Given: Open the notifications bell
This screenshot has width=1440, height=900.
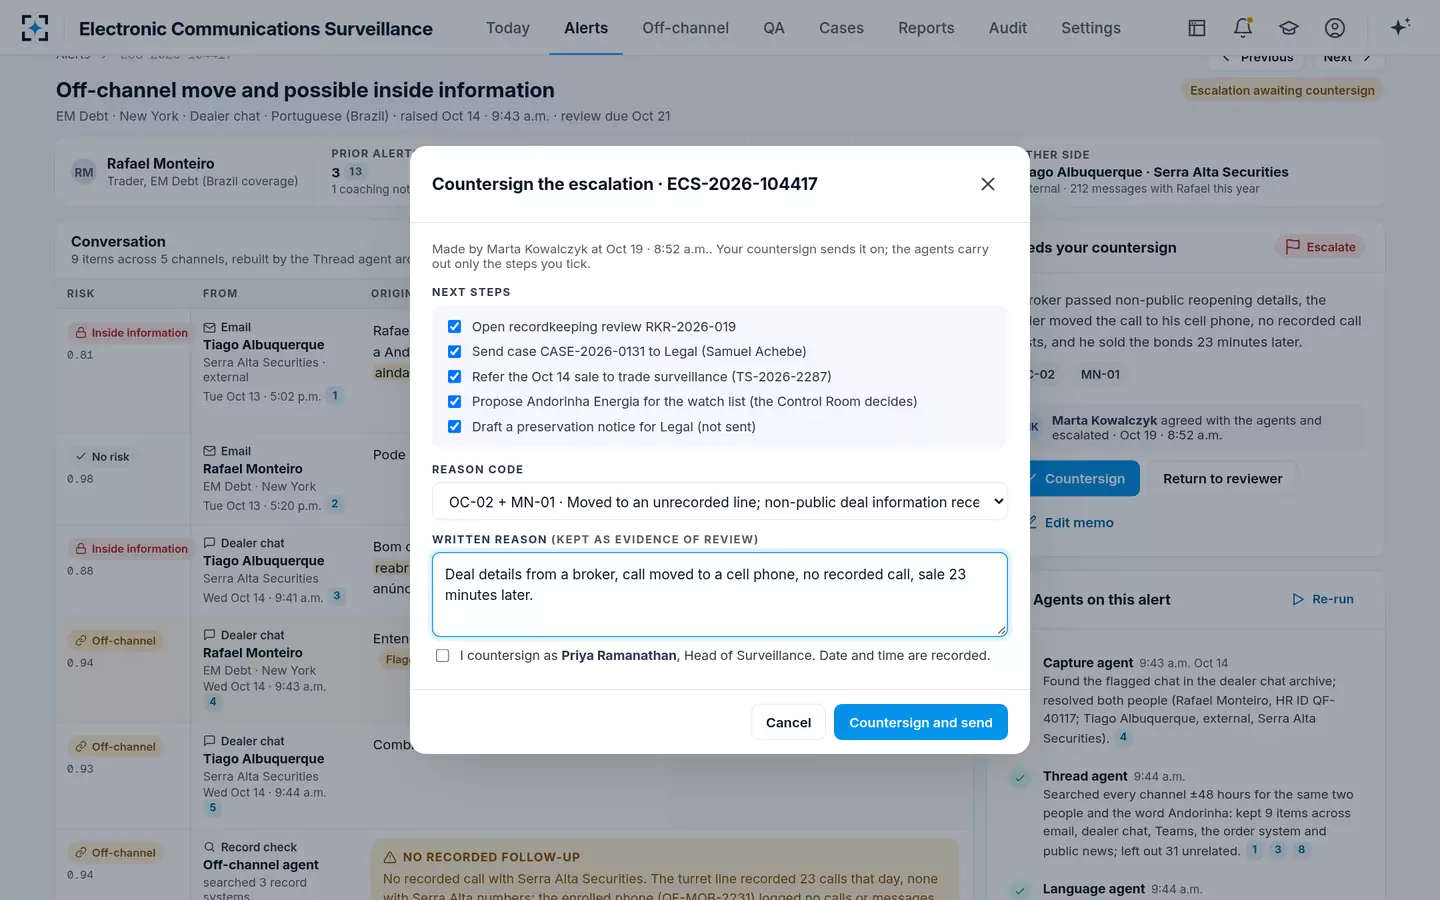Looking at the screenshot, I should coord(1243,28).
